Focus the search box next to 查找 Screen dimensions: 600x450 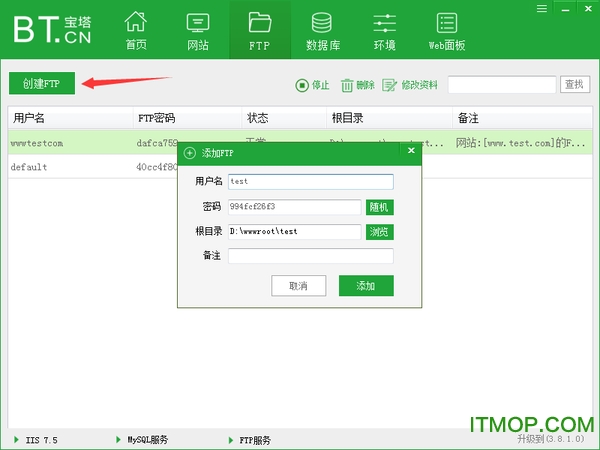coord(502,84)
